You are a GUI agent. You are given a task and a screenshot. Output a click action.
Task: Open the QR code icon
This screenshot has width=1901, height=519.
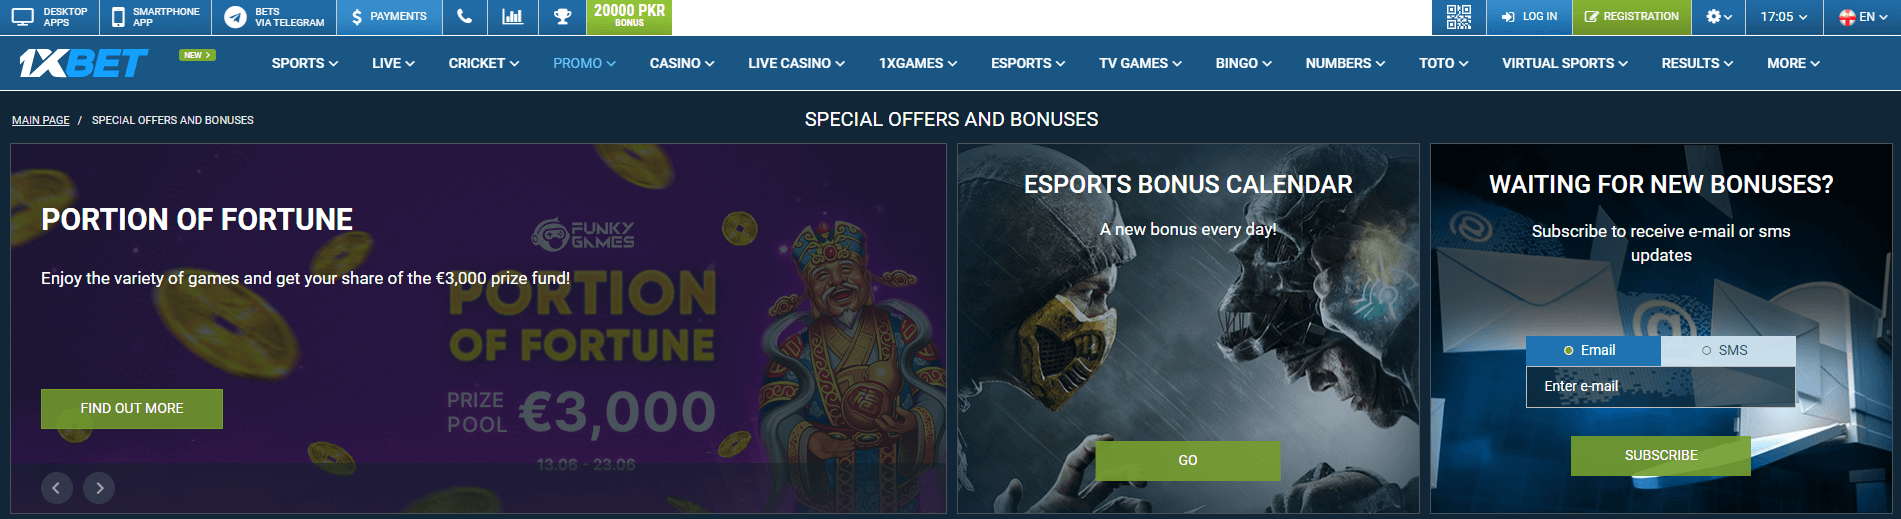coord(1459,17)
